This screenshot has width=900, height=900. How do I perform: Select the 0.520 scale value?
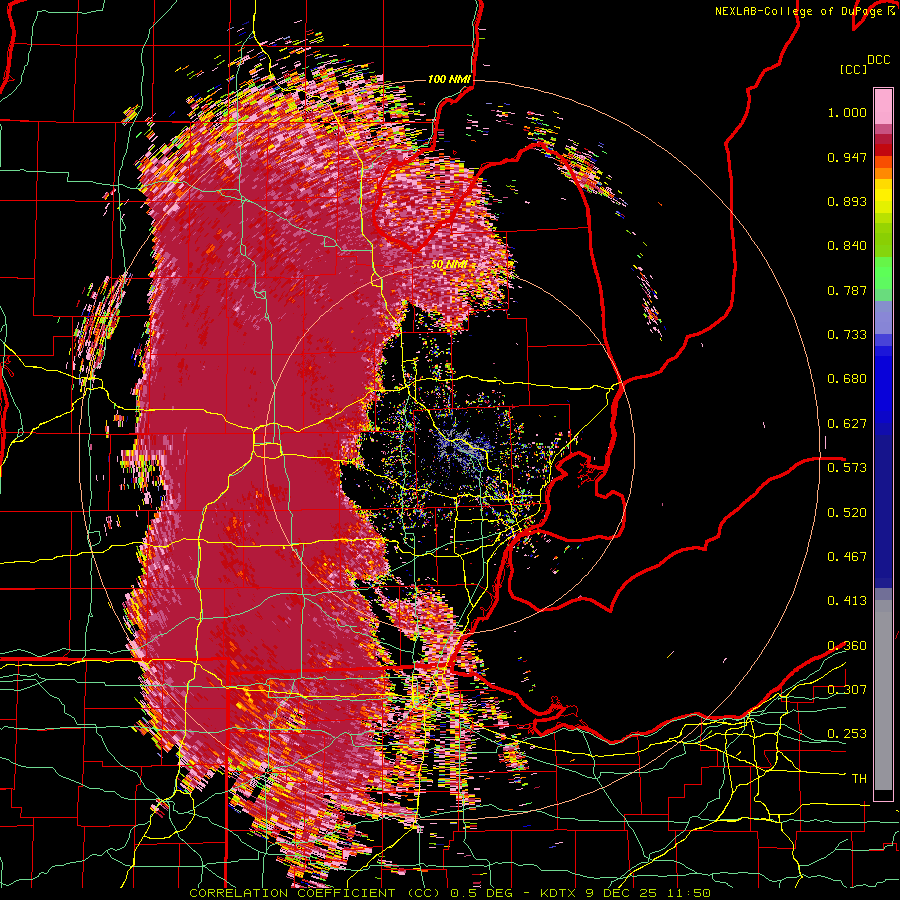point(847,513)
